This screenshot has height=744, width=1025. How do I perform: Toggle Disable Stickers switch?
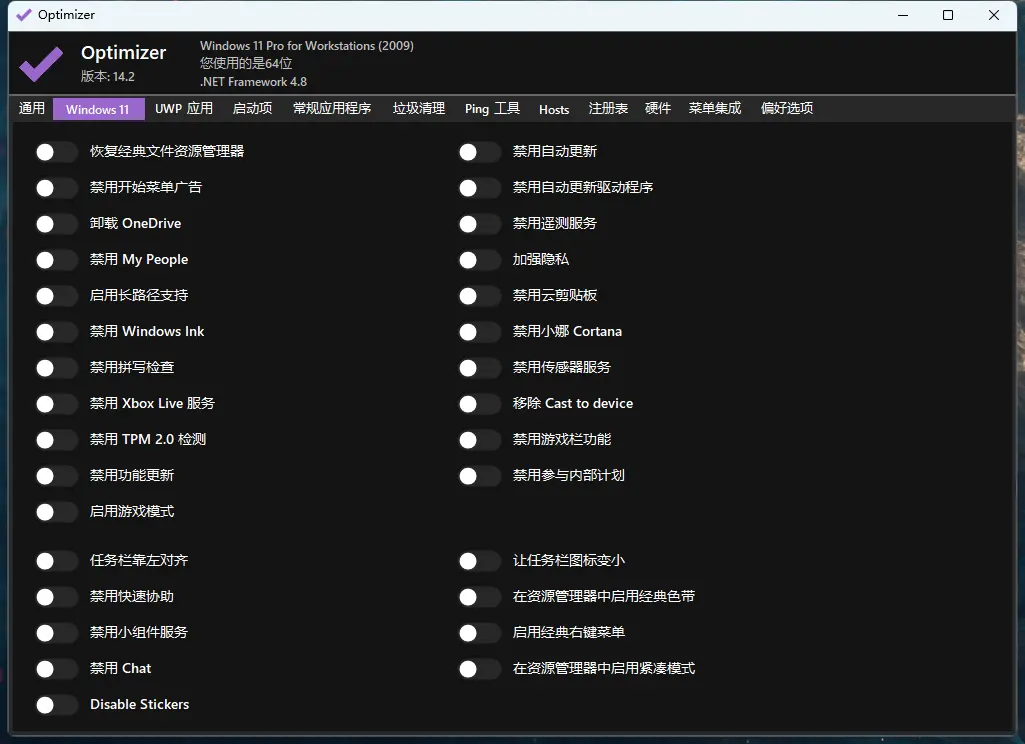[57, 705]
